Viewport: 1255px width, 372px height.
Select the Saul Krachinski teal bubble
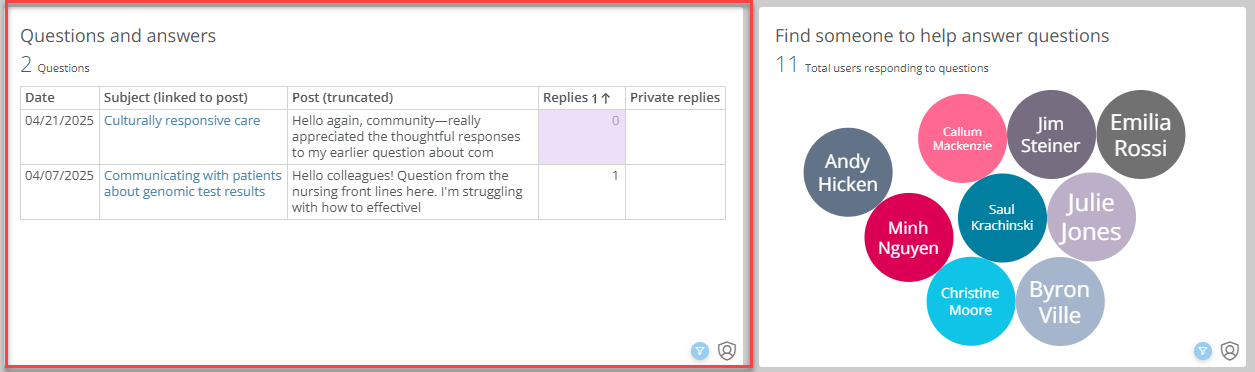(1002, 218)
